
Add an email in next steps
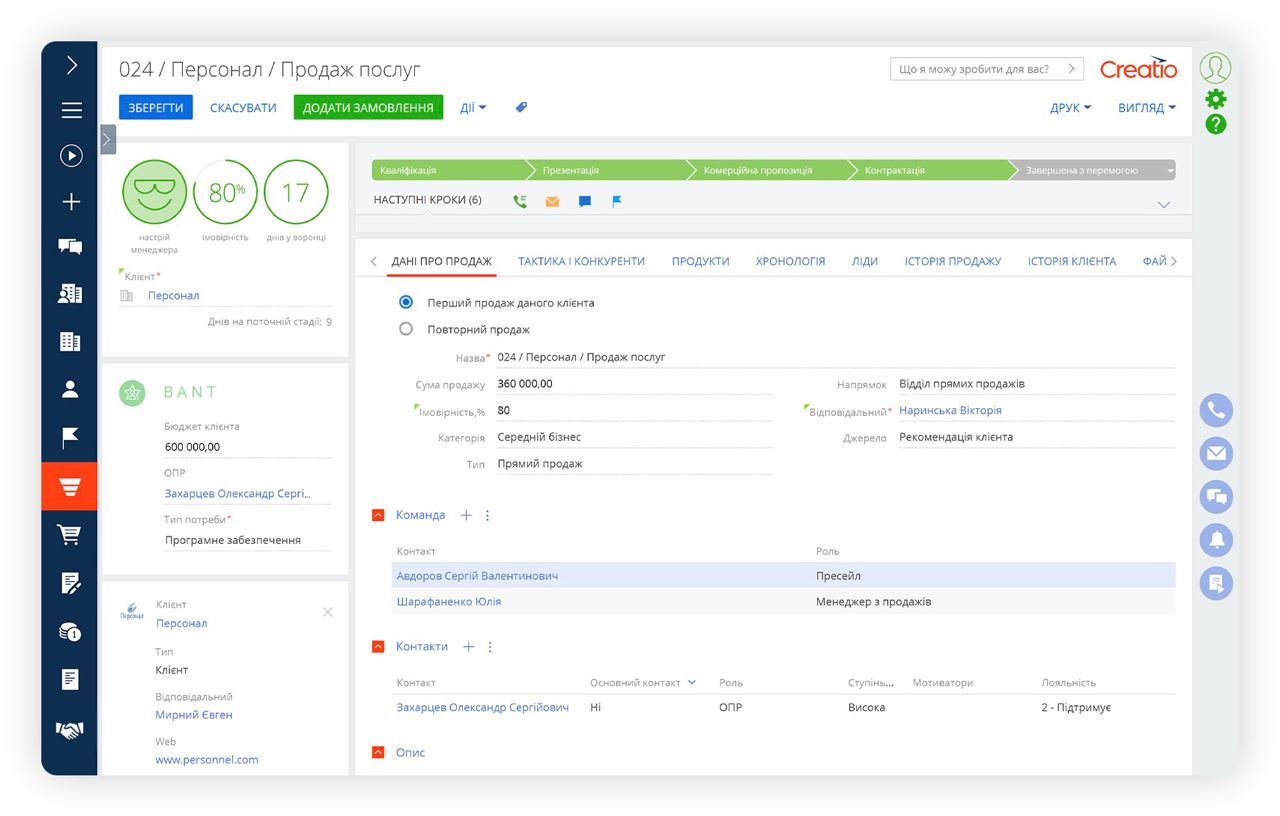coord(552,201)
